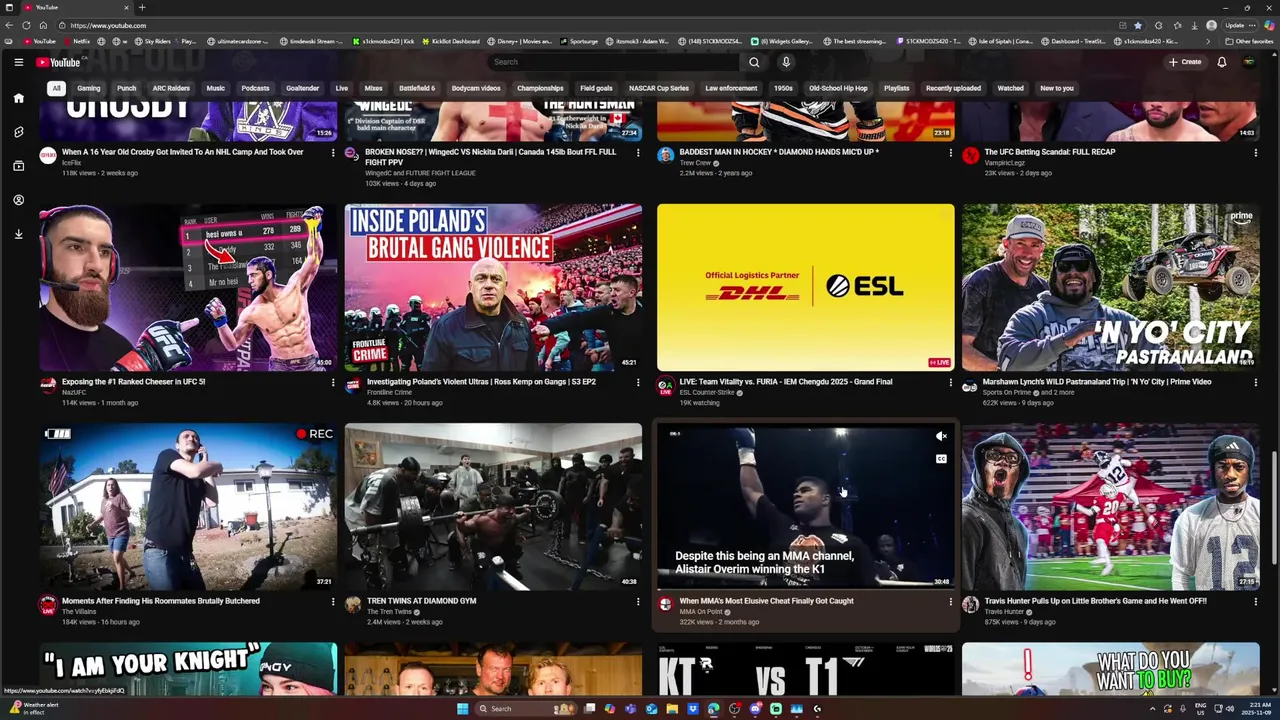Select the Recently uploaded chip
The width and height of the screenshot is (1280, 720).
click(x=953, y=88)
